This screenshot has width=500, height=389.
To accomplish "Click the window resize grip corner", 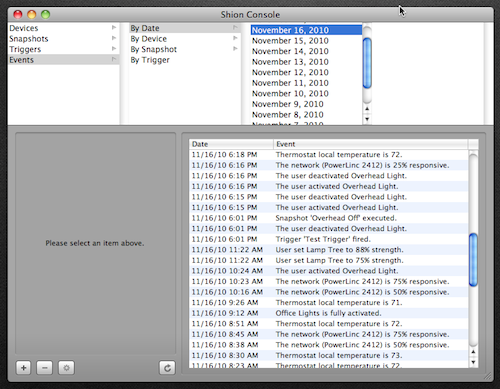I will 488,377.
